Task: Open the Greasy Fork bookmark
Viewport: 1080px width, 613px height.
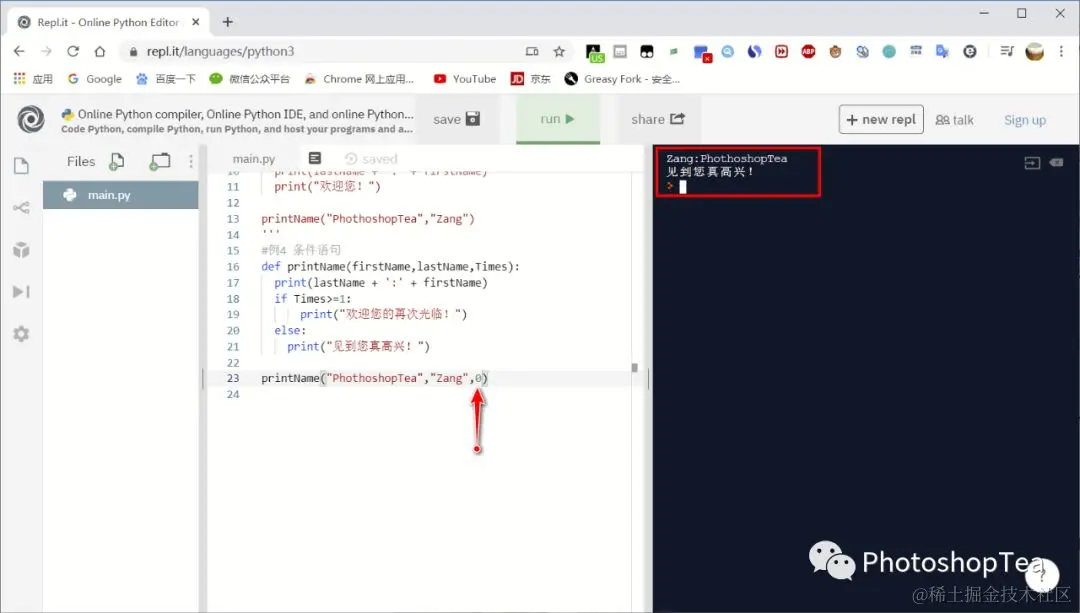Action: pyautogui.click(x=622, y=79)
